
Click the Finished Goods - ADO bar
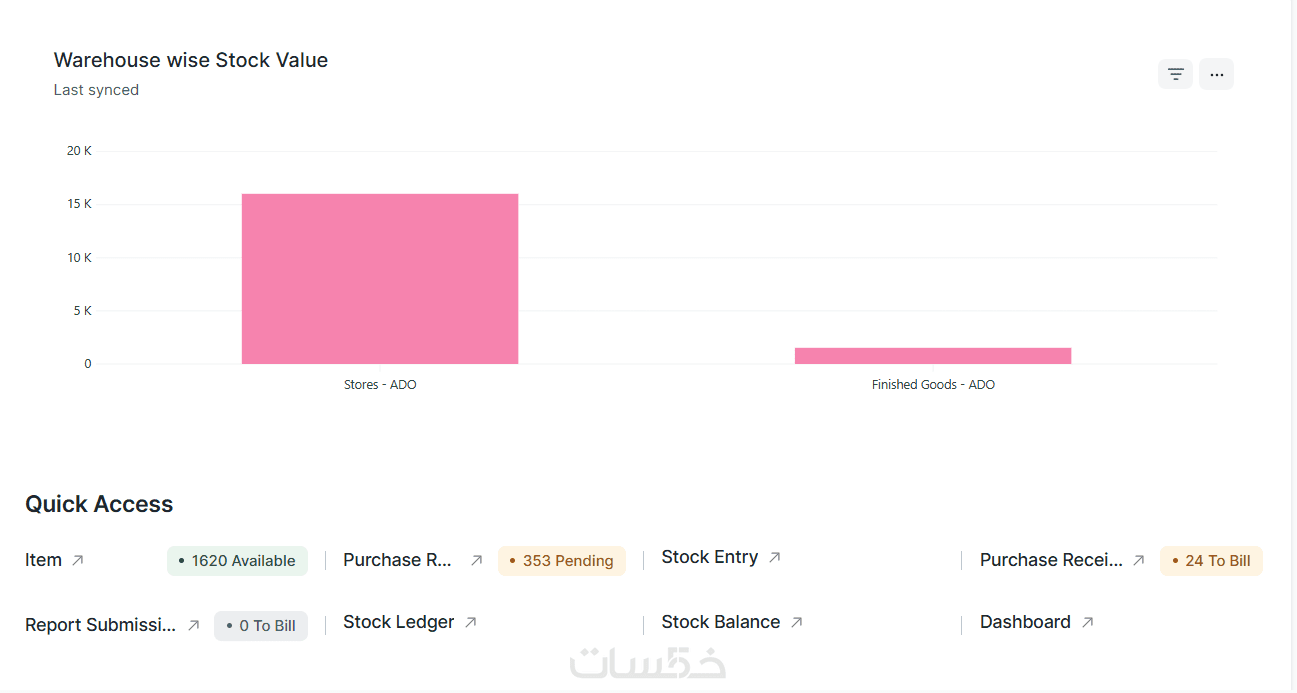tap(933, 356)
